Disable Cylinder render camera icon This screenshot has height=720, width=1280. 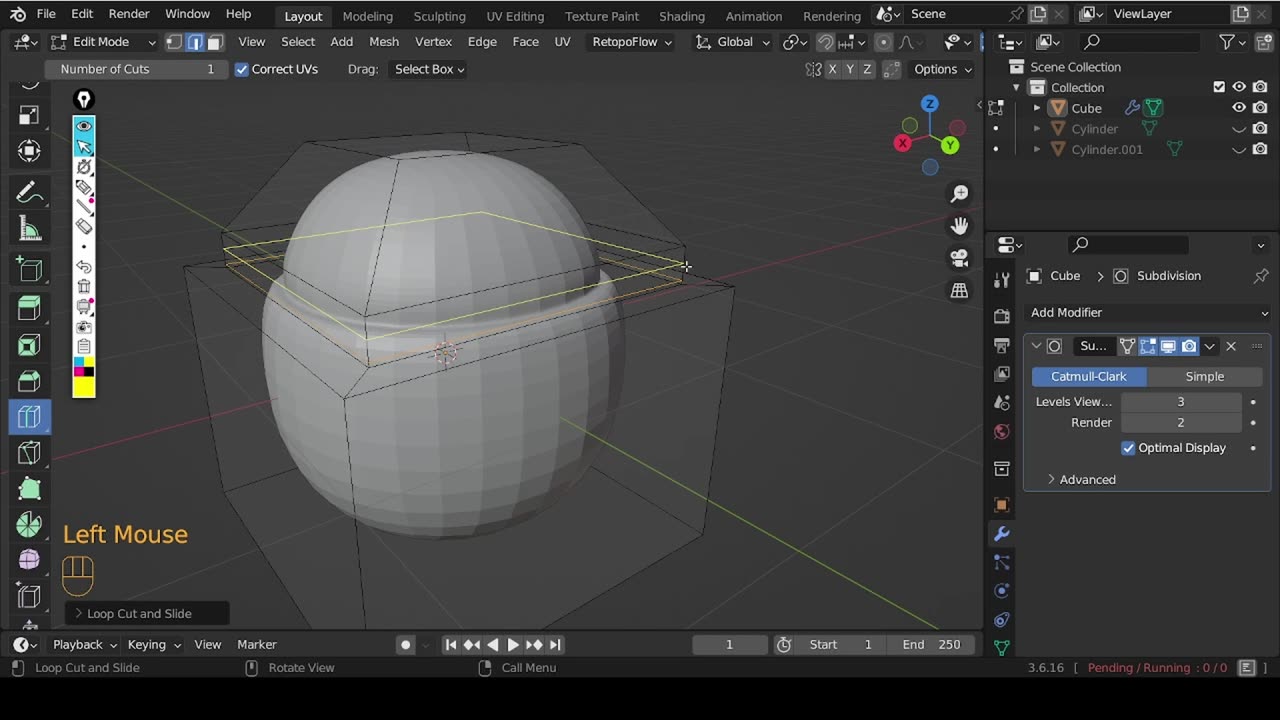point(1260,129)
